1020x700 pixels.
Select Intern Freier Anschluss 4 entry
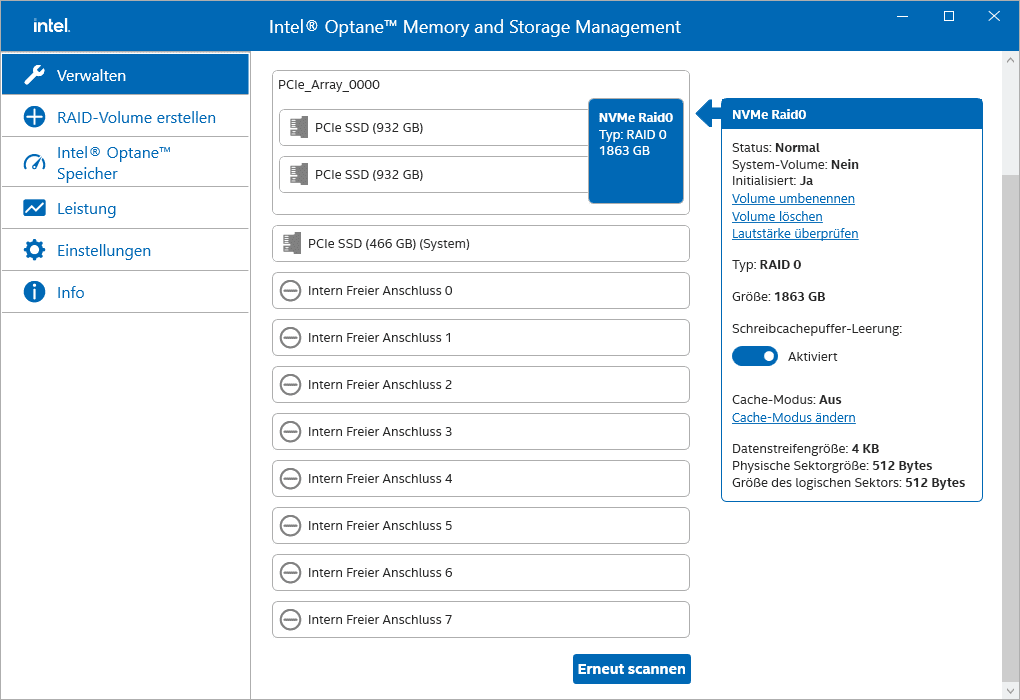point(480,479)
